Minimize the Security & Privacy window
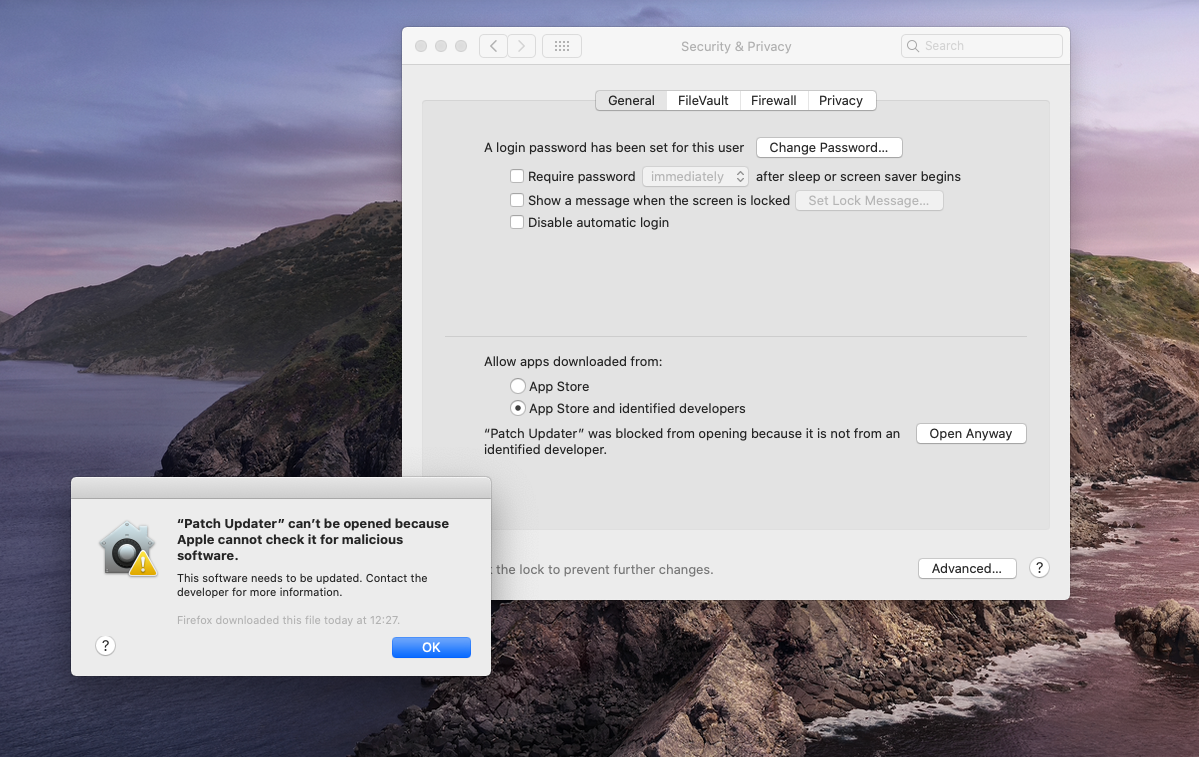1199x757 pixels. 440,46
